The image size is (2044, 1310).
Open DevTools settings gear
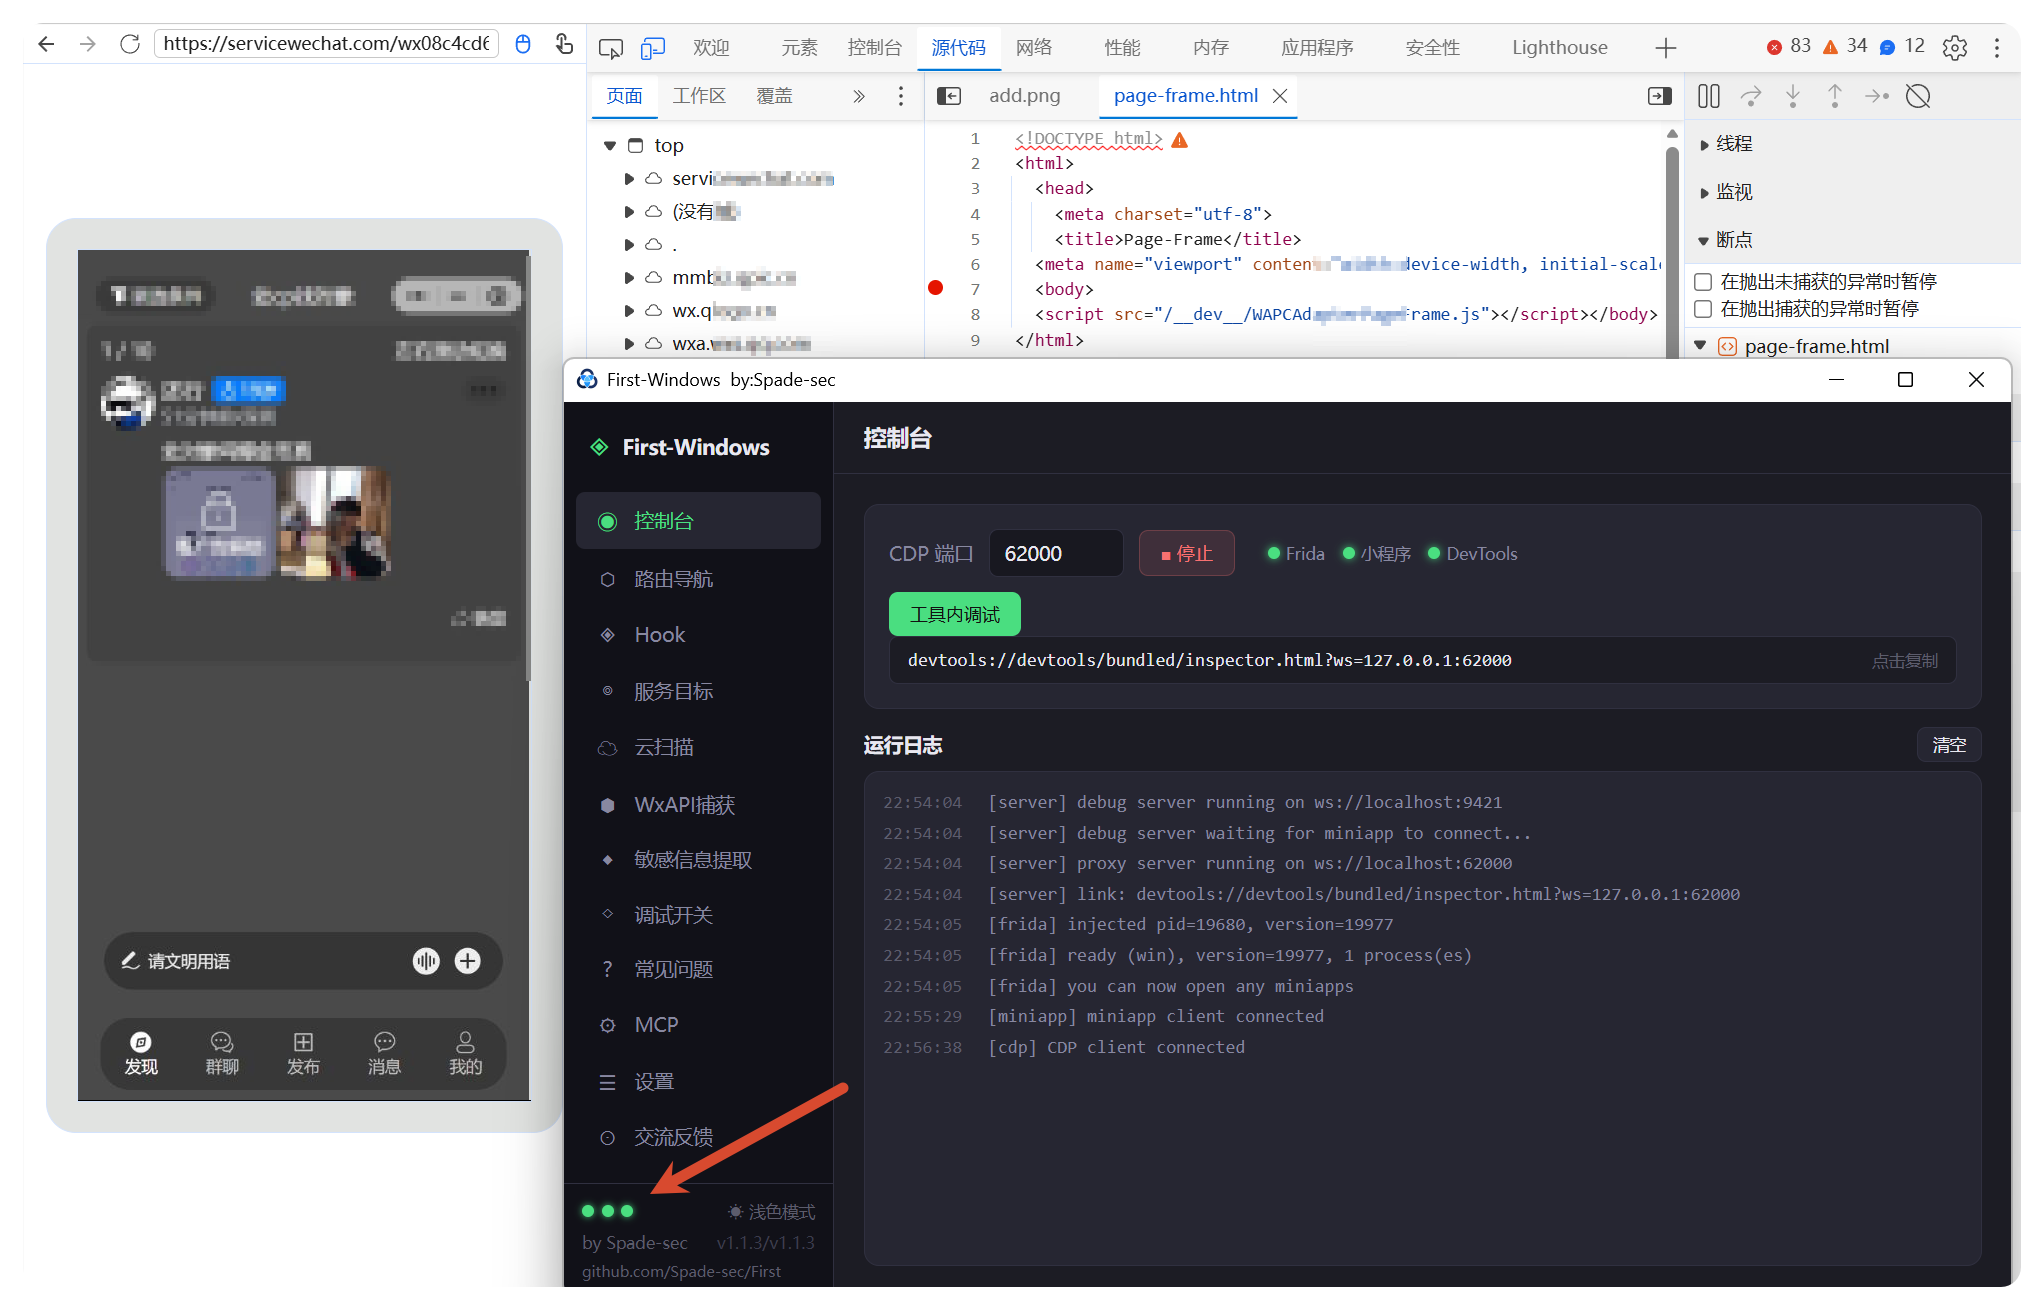[1955, 48]
